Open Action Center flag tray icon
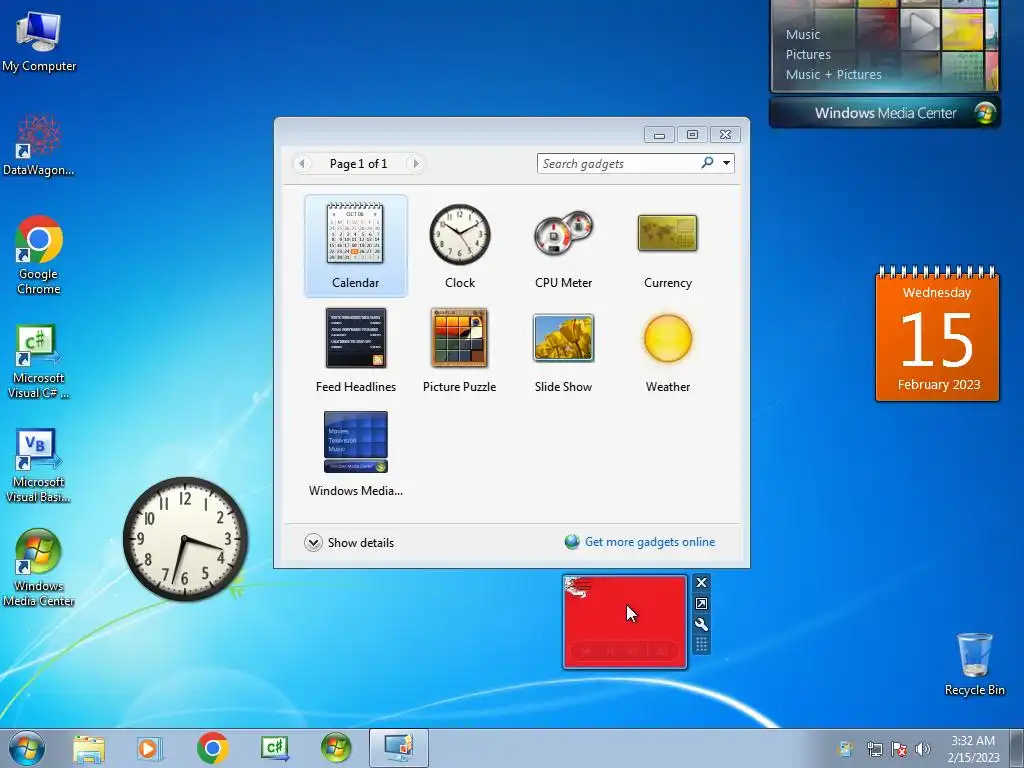The image size is (1024, 768). (x=899, y=749)
